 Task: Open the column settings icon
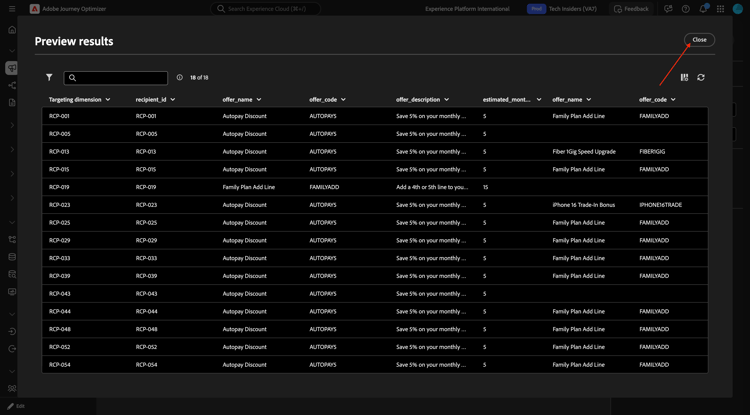(684, 77)
